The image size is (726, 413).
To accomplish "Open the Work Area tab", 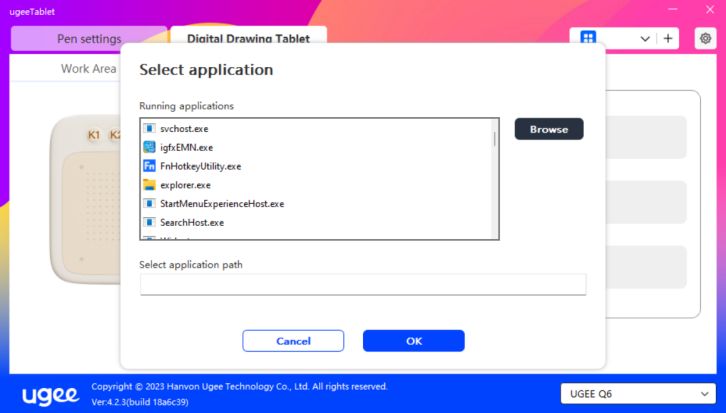I will (89, 69).
